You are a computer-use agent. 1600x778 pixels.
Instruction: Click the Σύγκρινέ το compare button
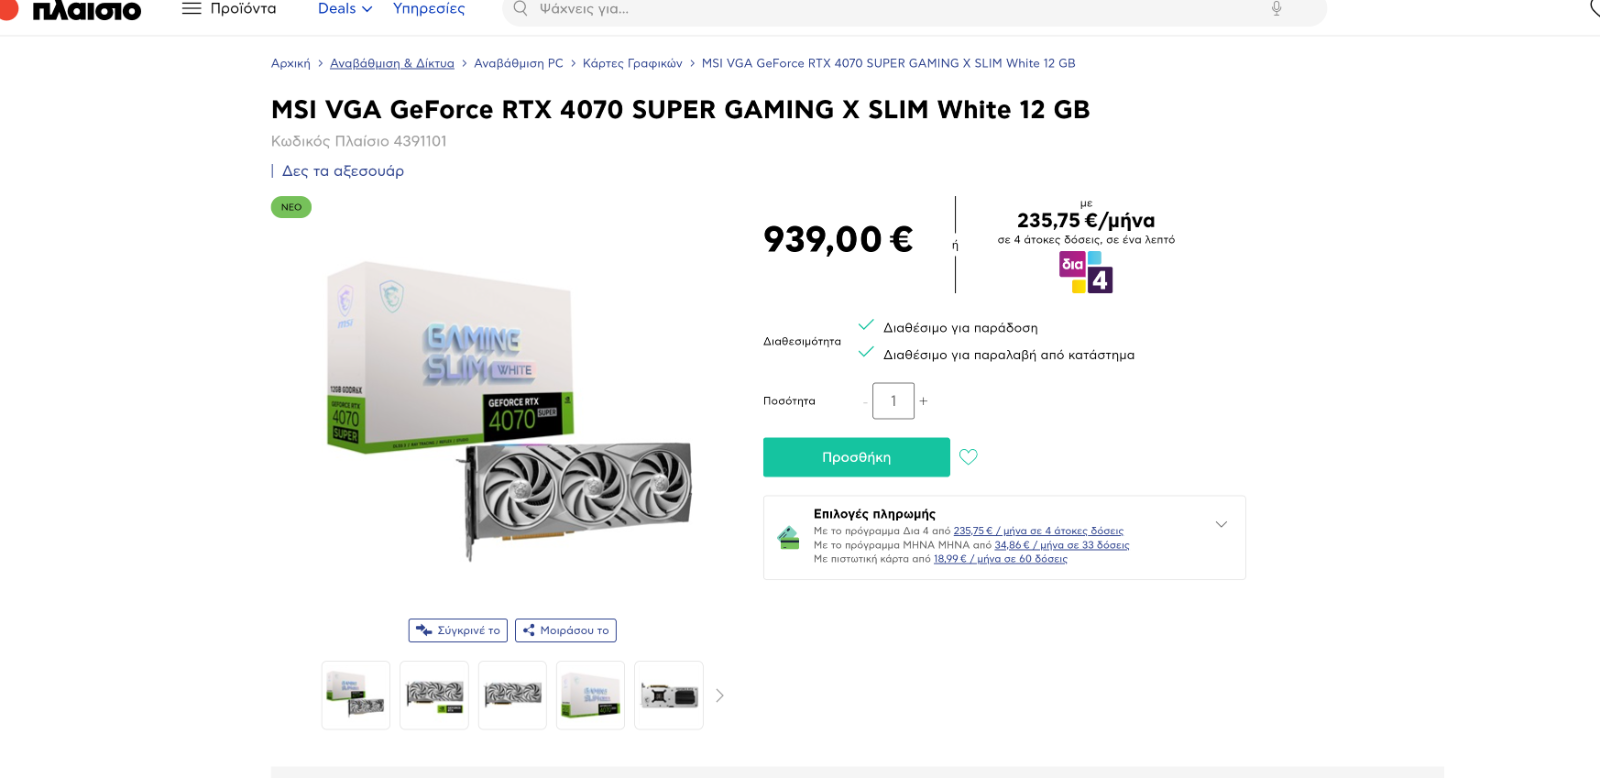point(459,630)
